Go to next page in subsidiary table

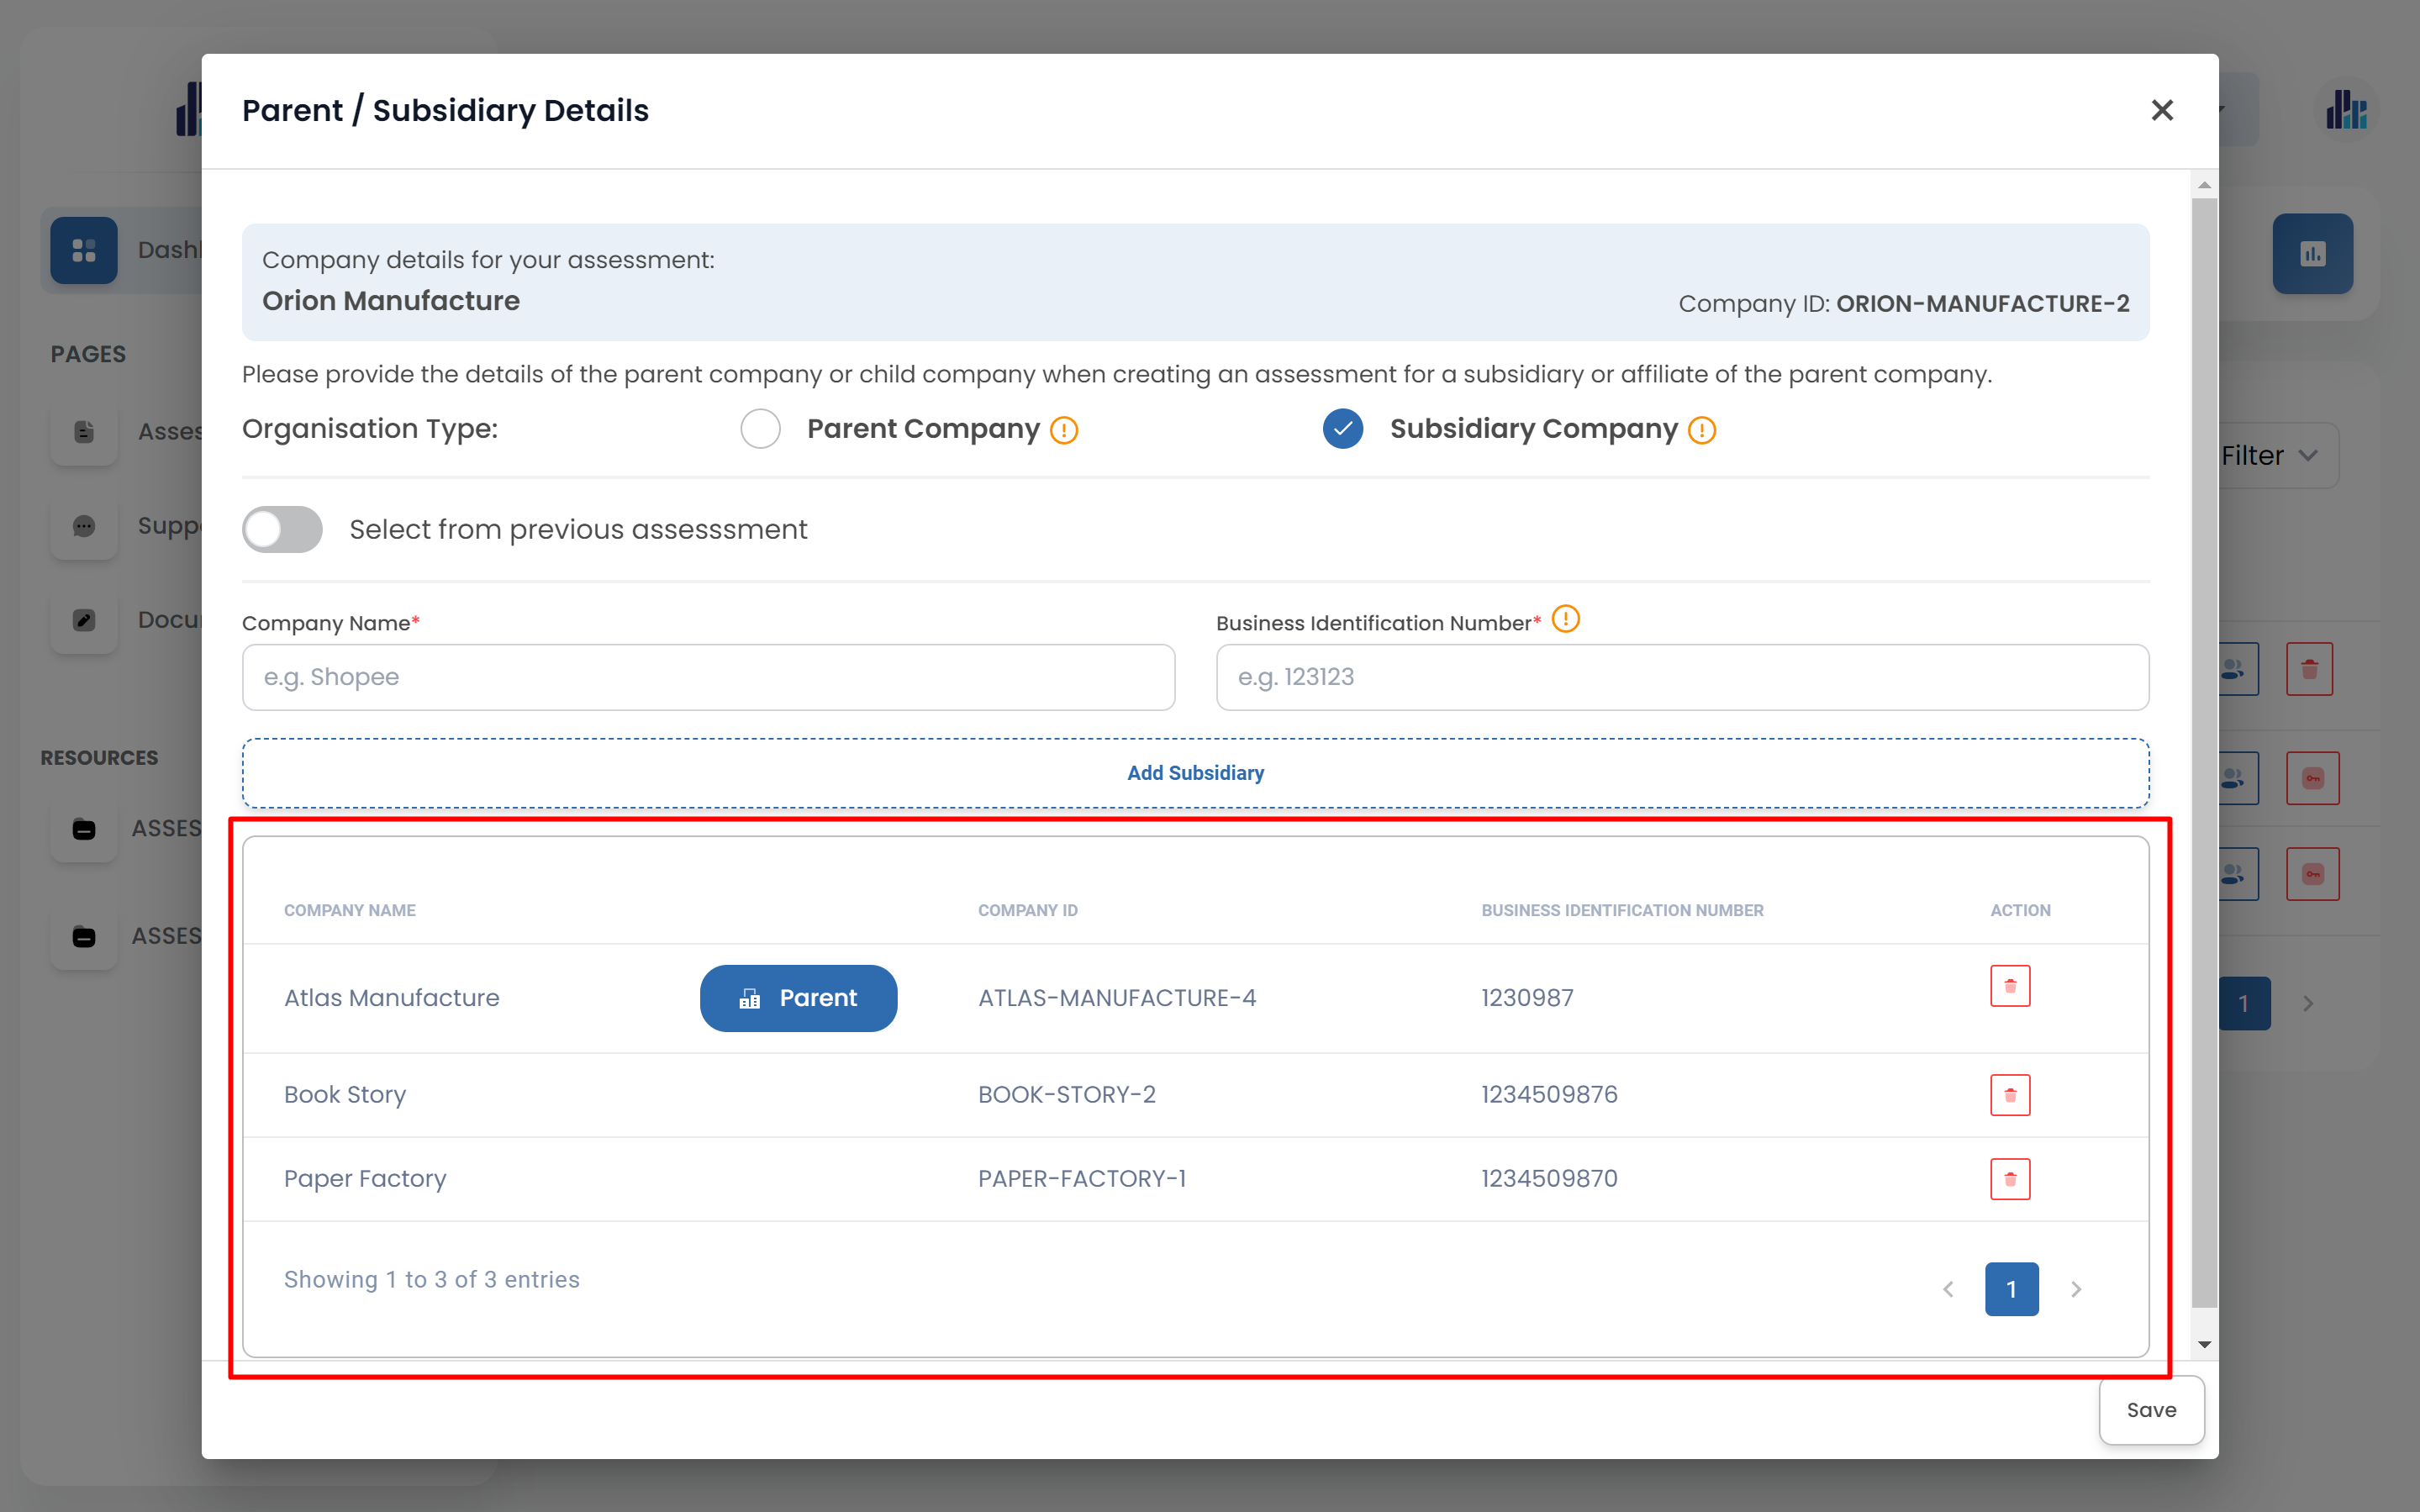pos(2076,1289)
